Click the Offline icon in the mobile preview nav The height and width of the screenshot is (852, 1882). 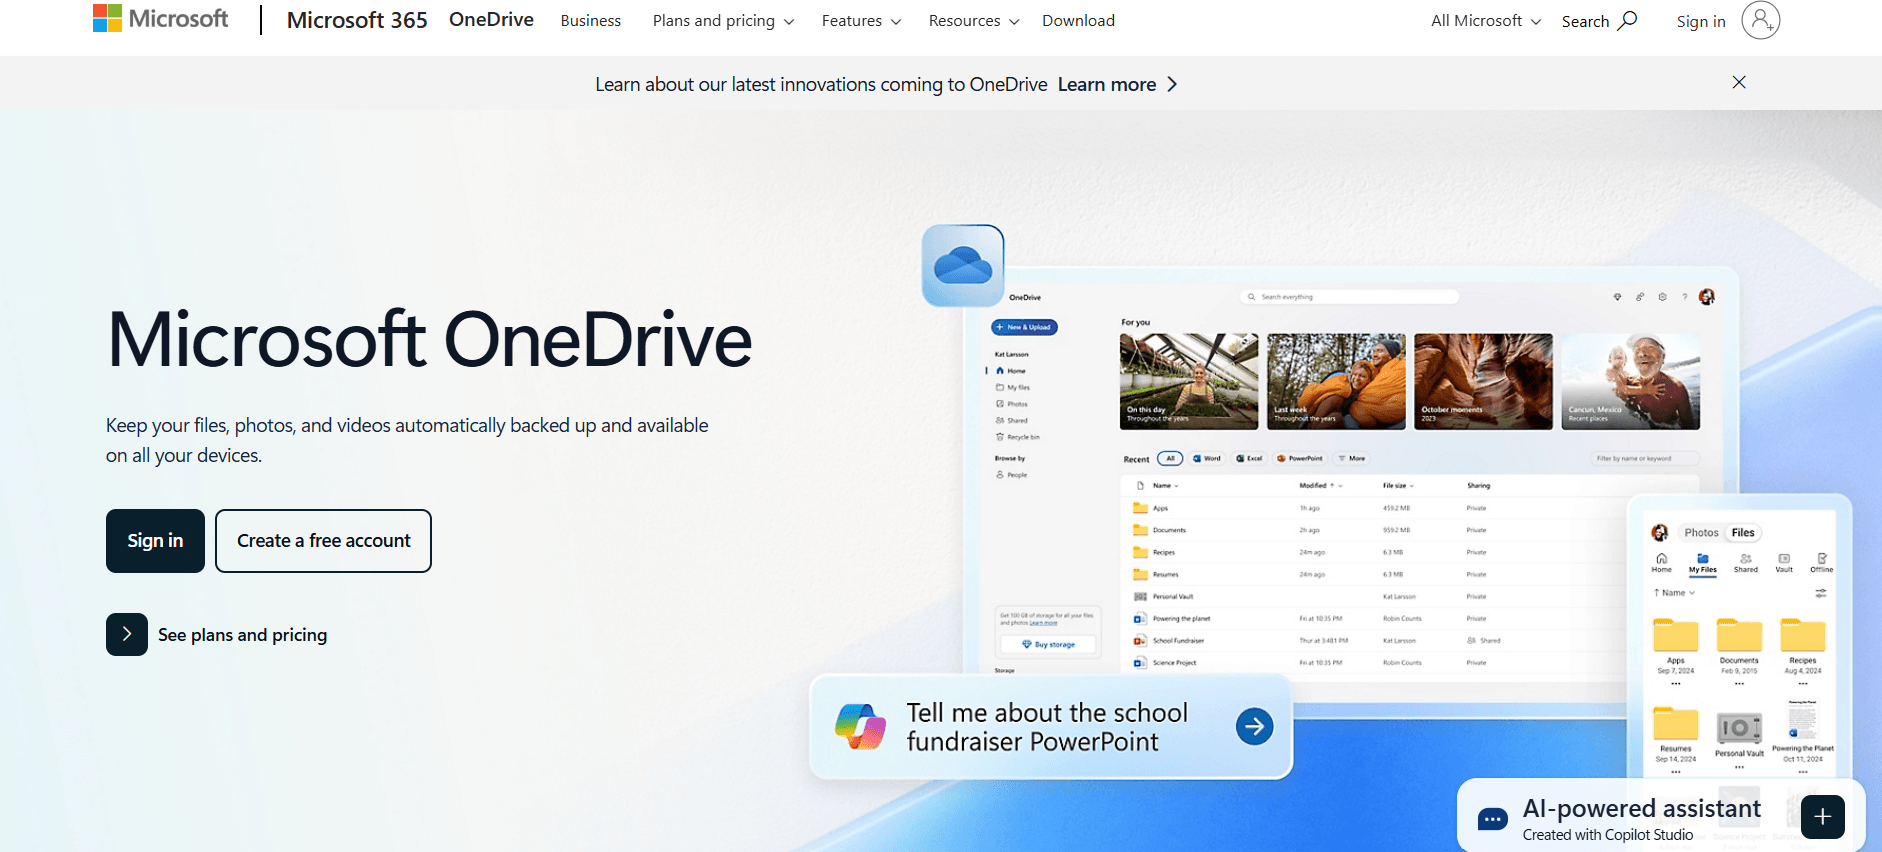click(1822, 562)
